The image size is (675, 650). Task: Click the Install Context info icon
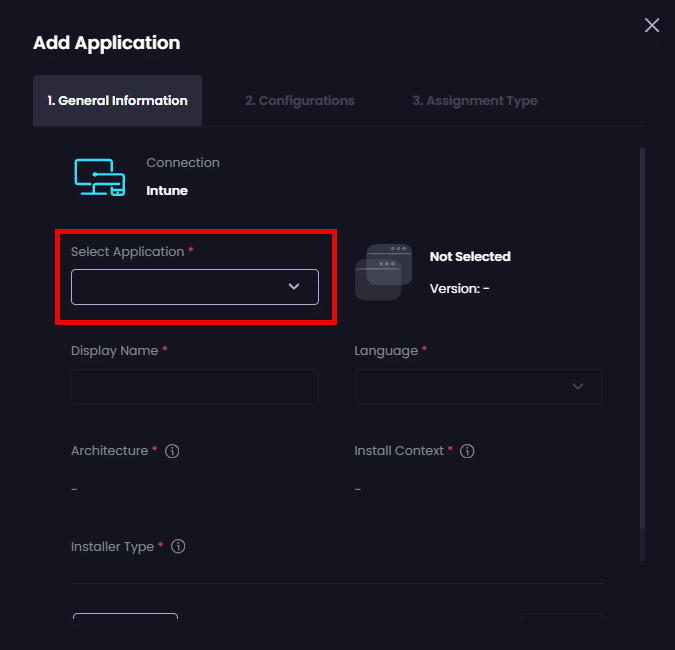[467, 451]
